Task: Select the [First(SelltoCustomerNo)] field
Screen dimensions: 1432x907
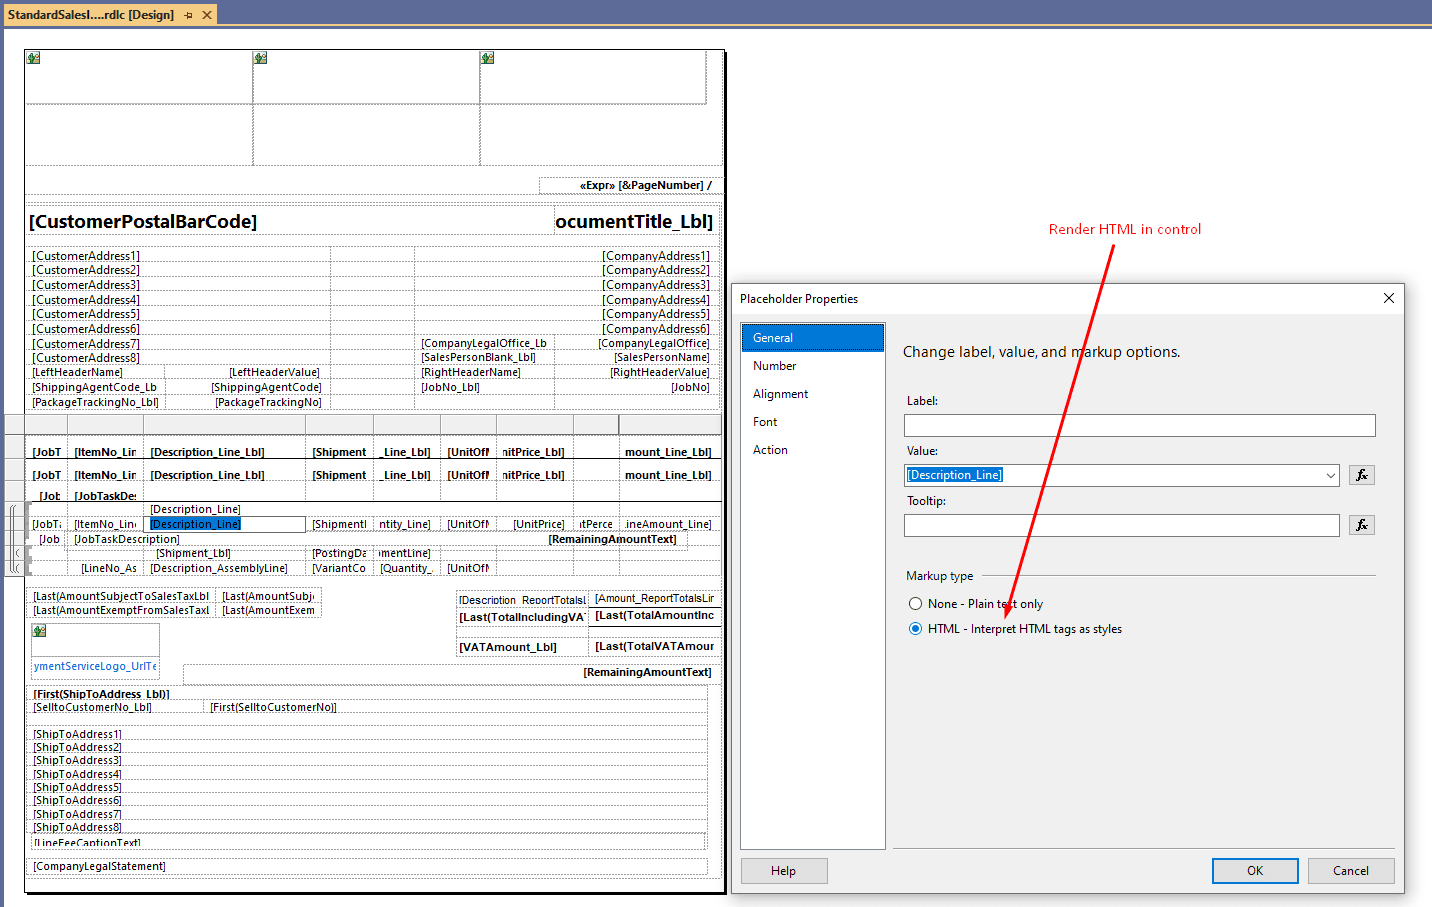Action: click(273, 707)
